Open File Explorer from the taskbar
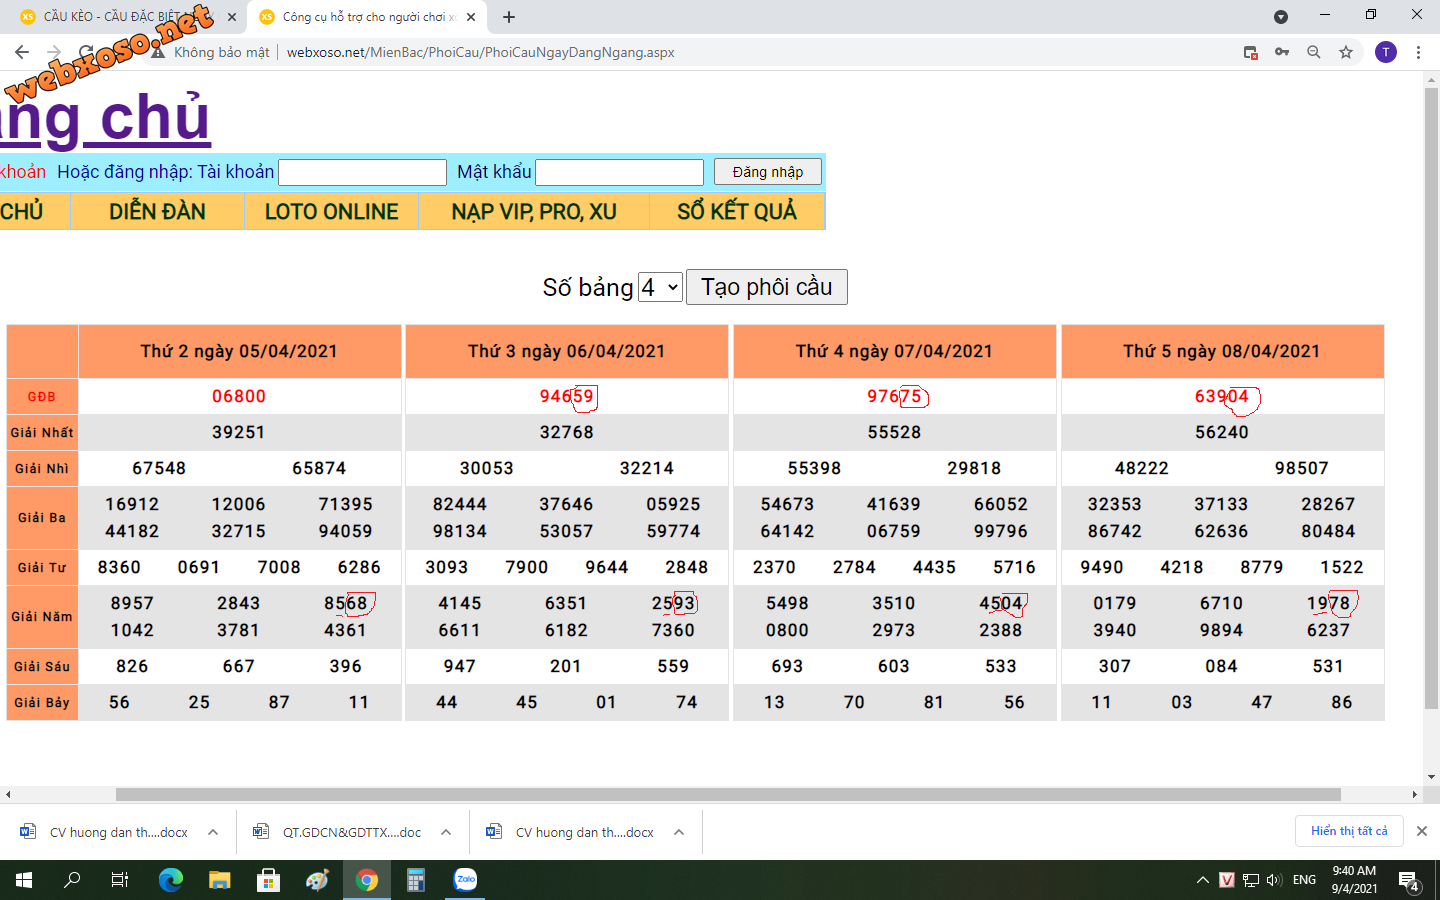Image resolution: width=1440 pixels, height=900 pixels. (x=220, y=880)
